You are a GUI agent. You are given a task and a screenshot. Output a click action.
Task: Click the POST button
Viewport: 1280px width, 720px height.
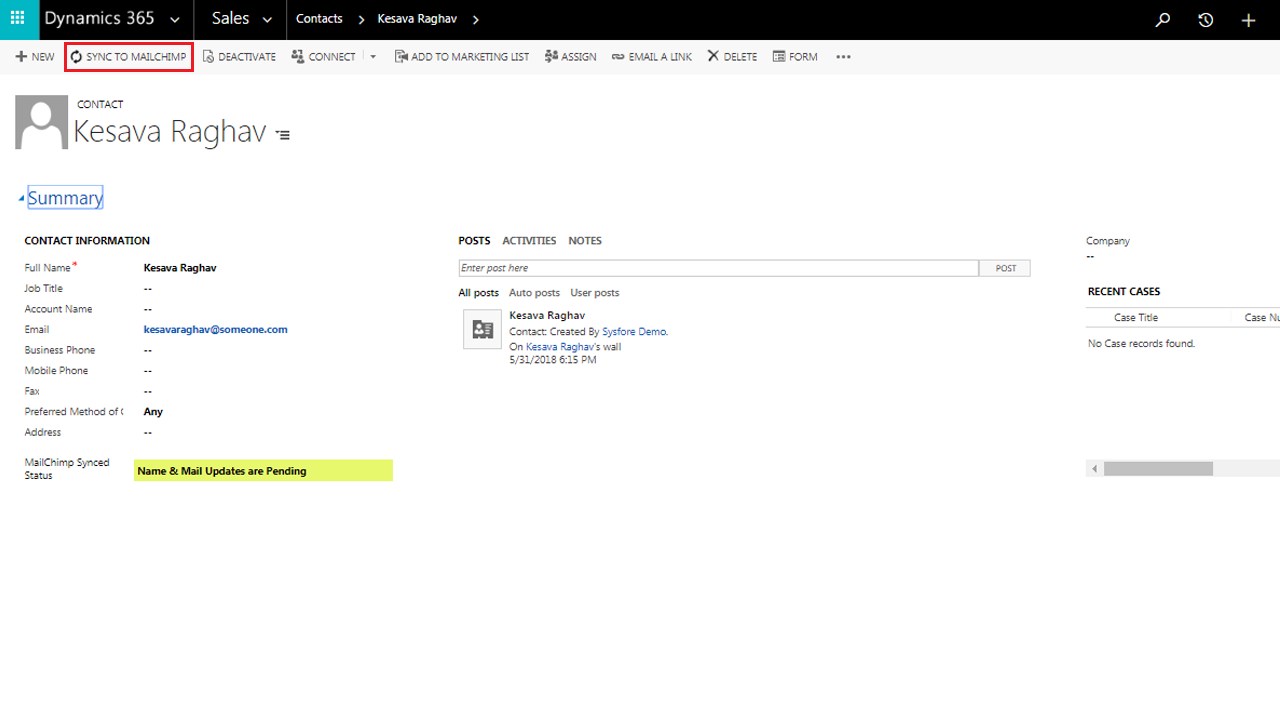click(1006, 268)
